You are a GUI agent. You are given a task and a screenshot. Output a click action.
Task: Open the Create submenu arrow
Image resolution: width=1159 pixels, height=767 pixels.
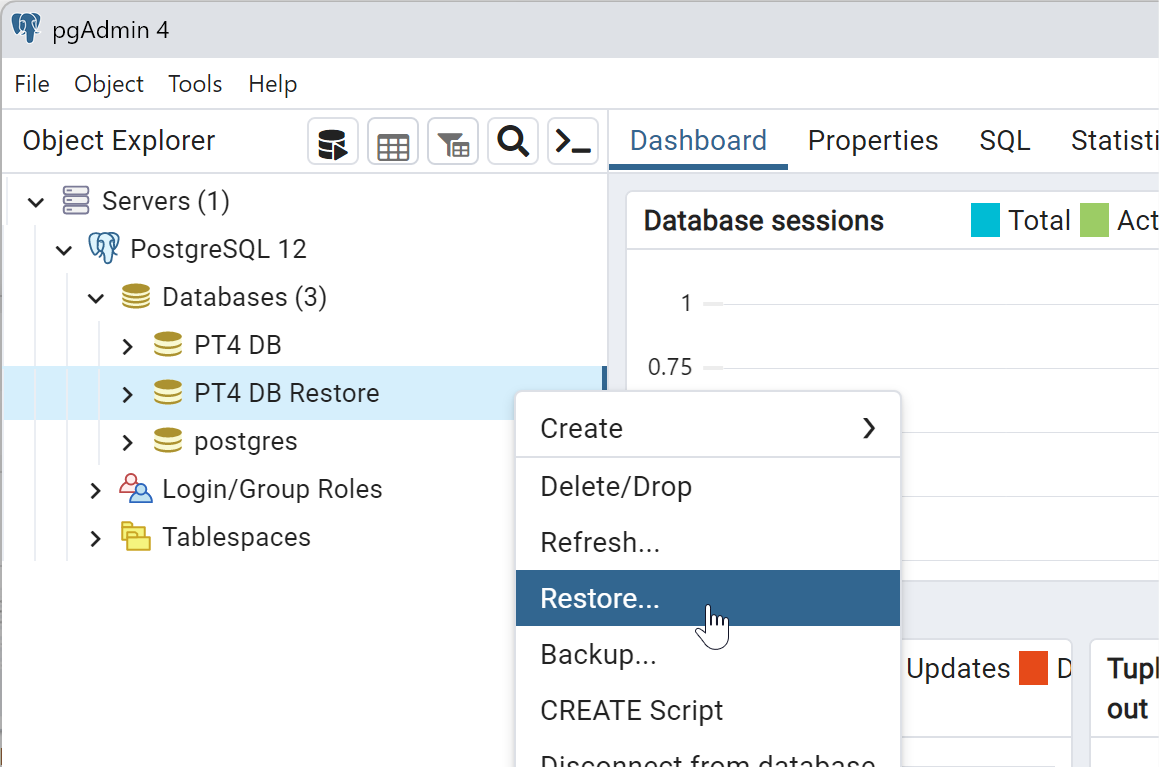869,428
